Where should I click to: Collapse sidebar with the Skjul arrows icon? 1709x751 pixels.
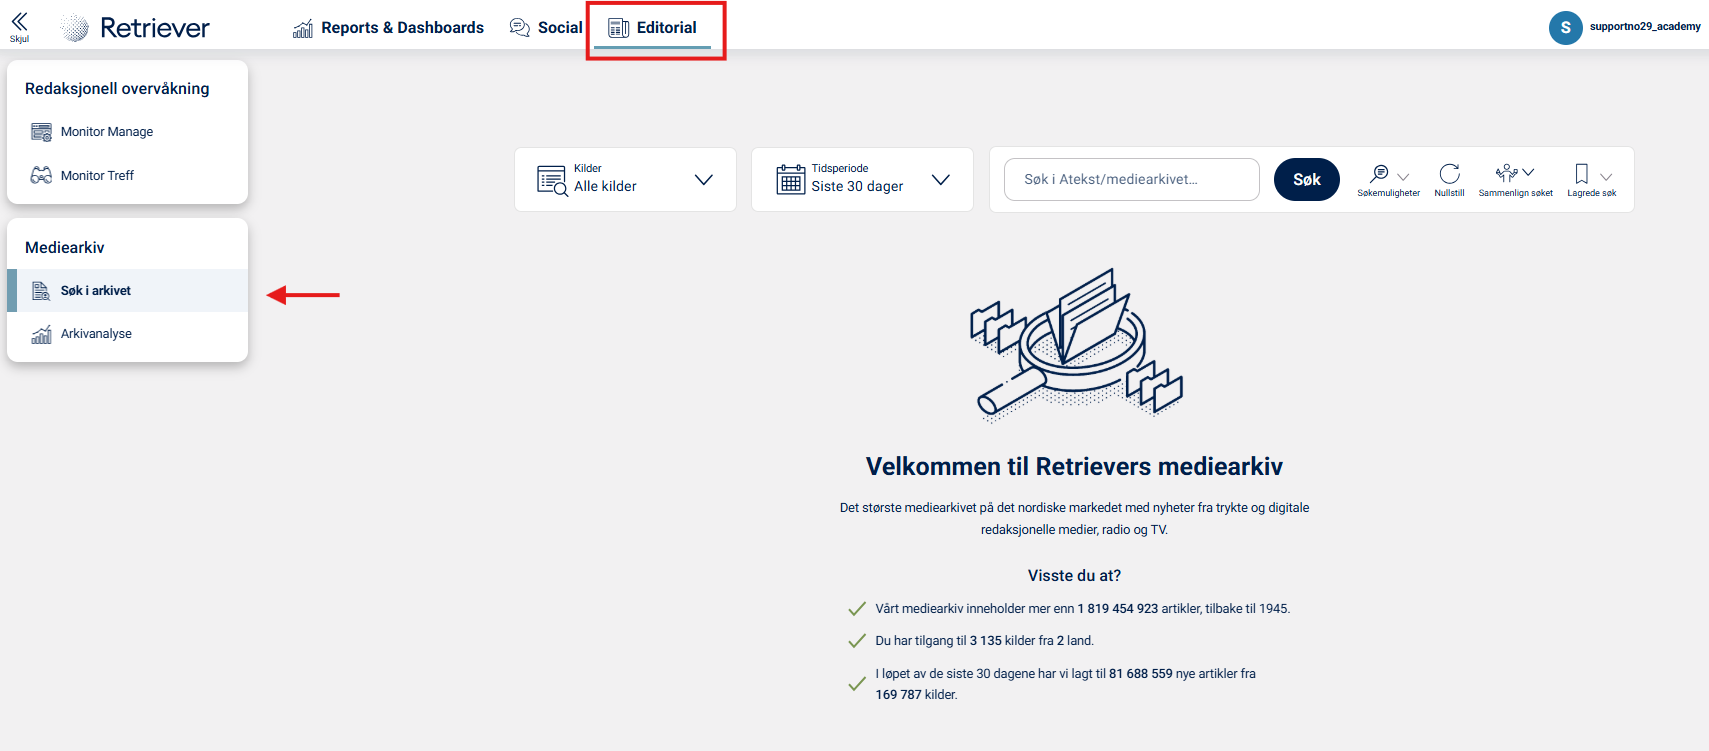(x=19, y=23)
